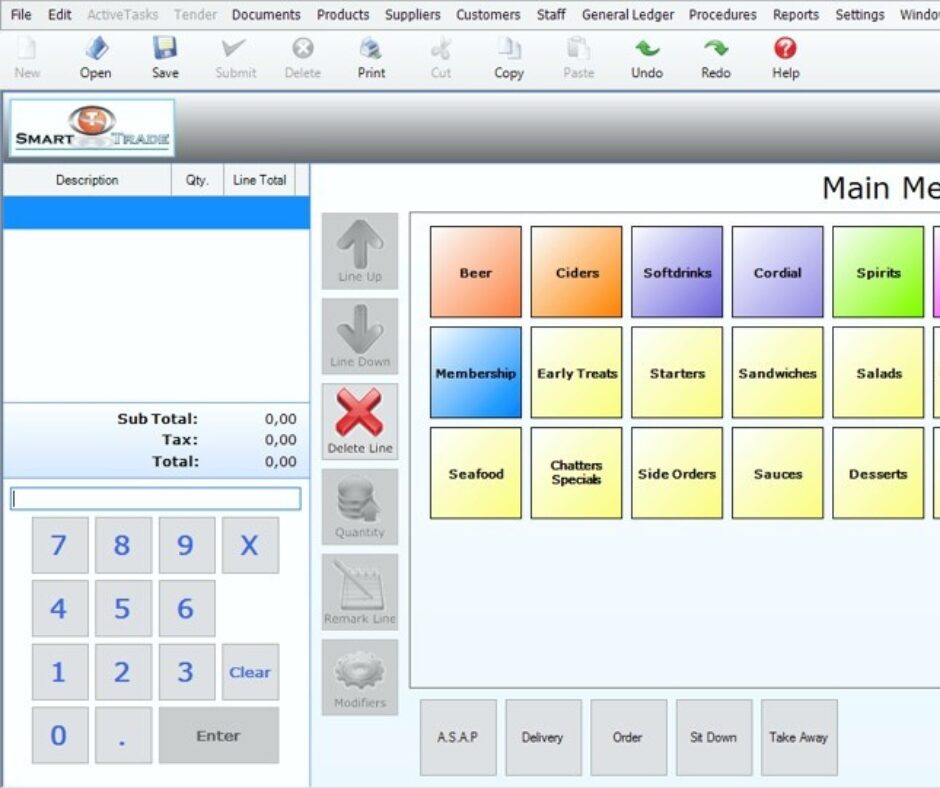Screen dimensions: 940x788
Task: Select the Delete Line icon
Action: point(359,420)
